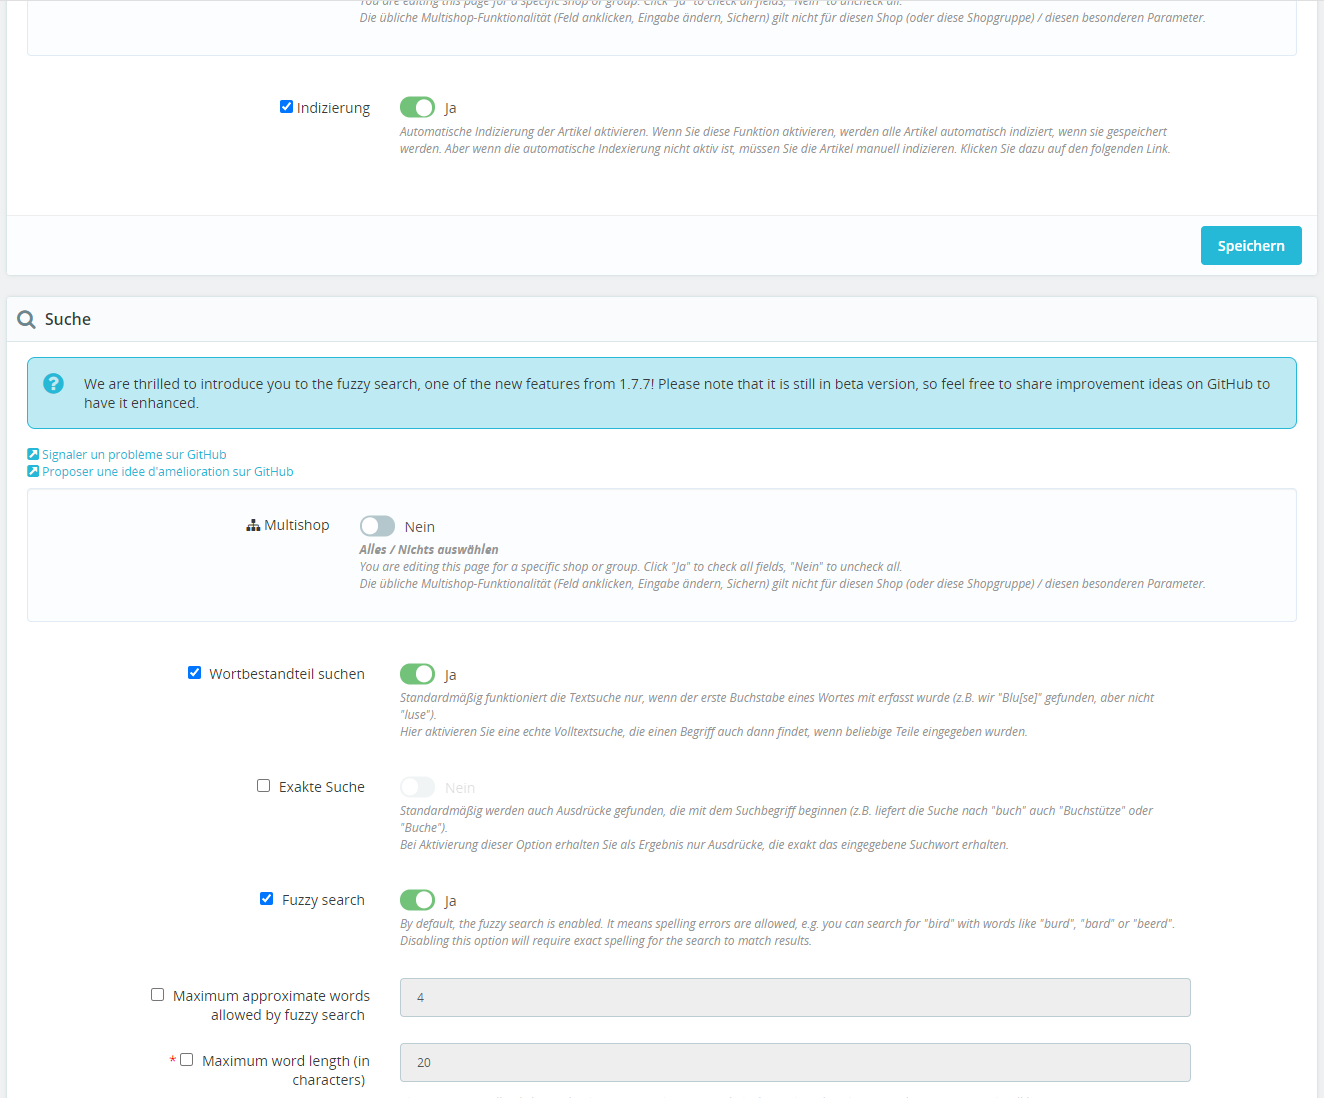Toggle the Indizierung switch off
The width and height of the screenshot is (1324, 1098).
click(417, 107)
